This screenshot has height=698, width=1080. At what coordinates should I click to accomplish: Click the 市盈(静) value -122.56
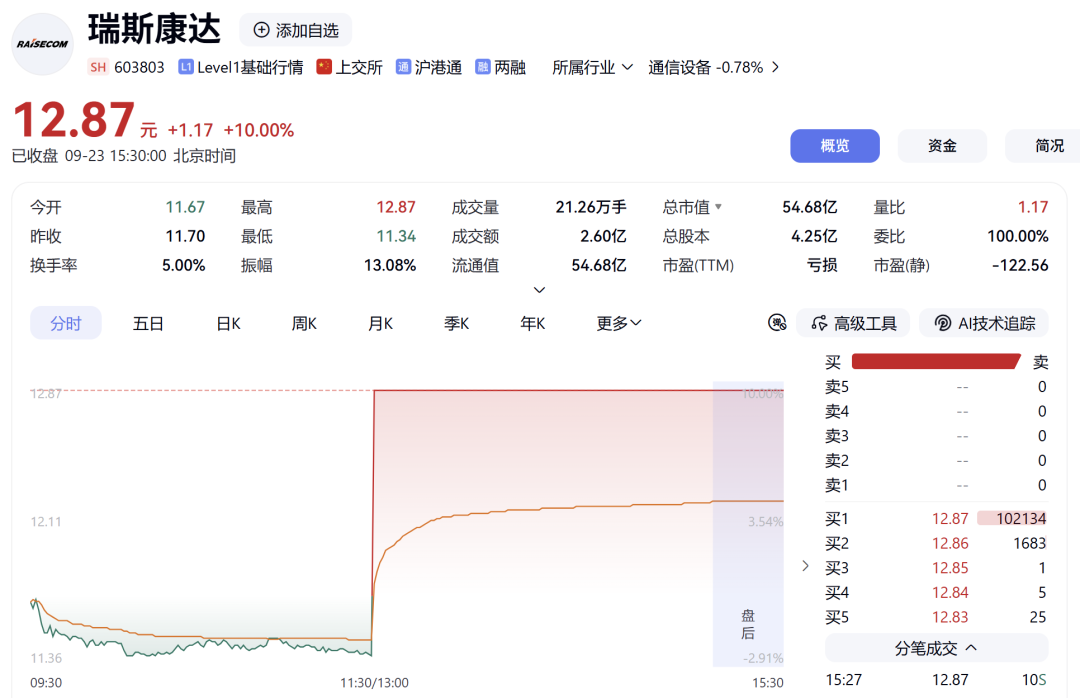1020,265
